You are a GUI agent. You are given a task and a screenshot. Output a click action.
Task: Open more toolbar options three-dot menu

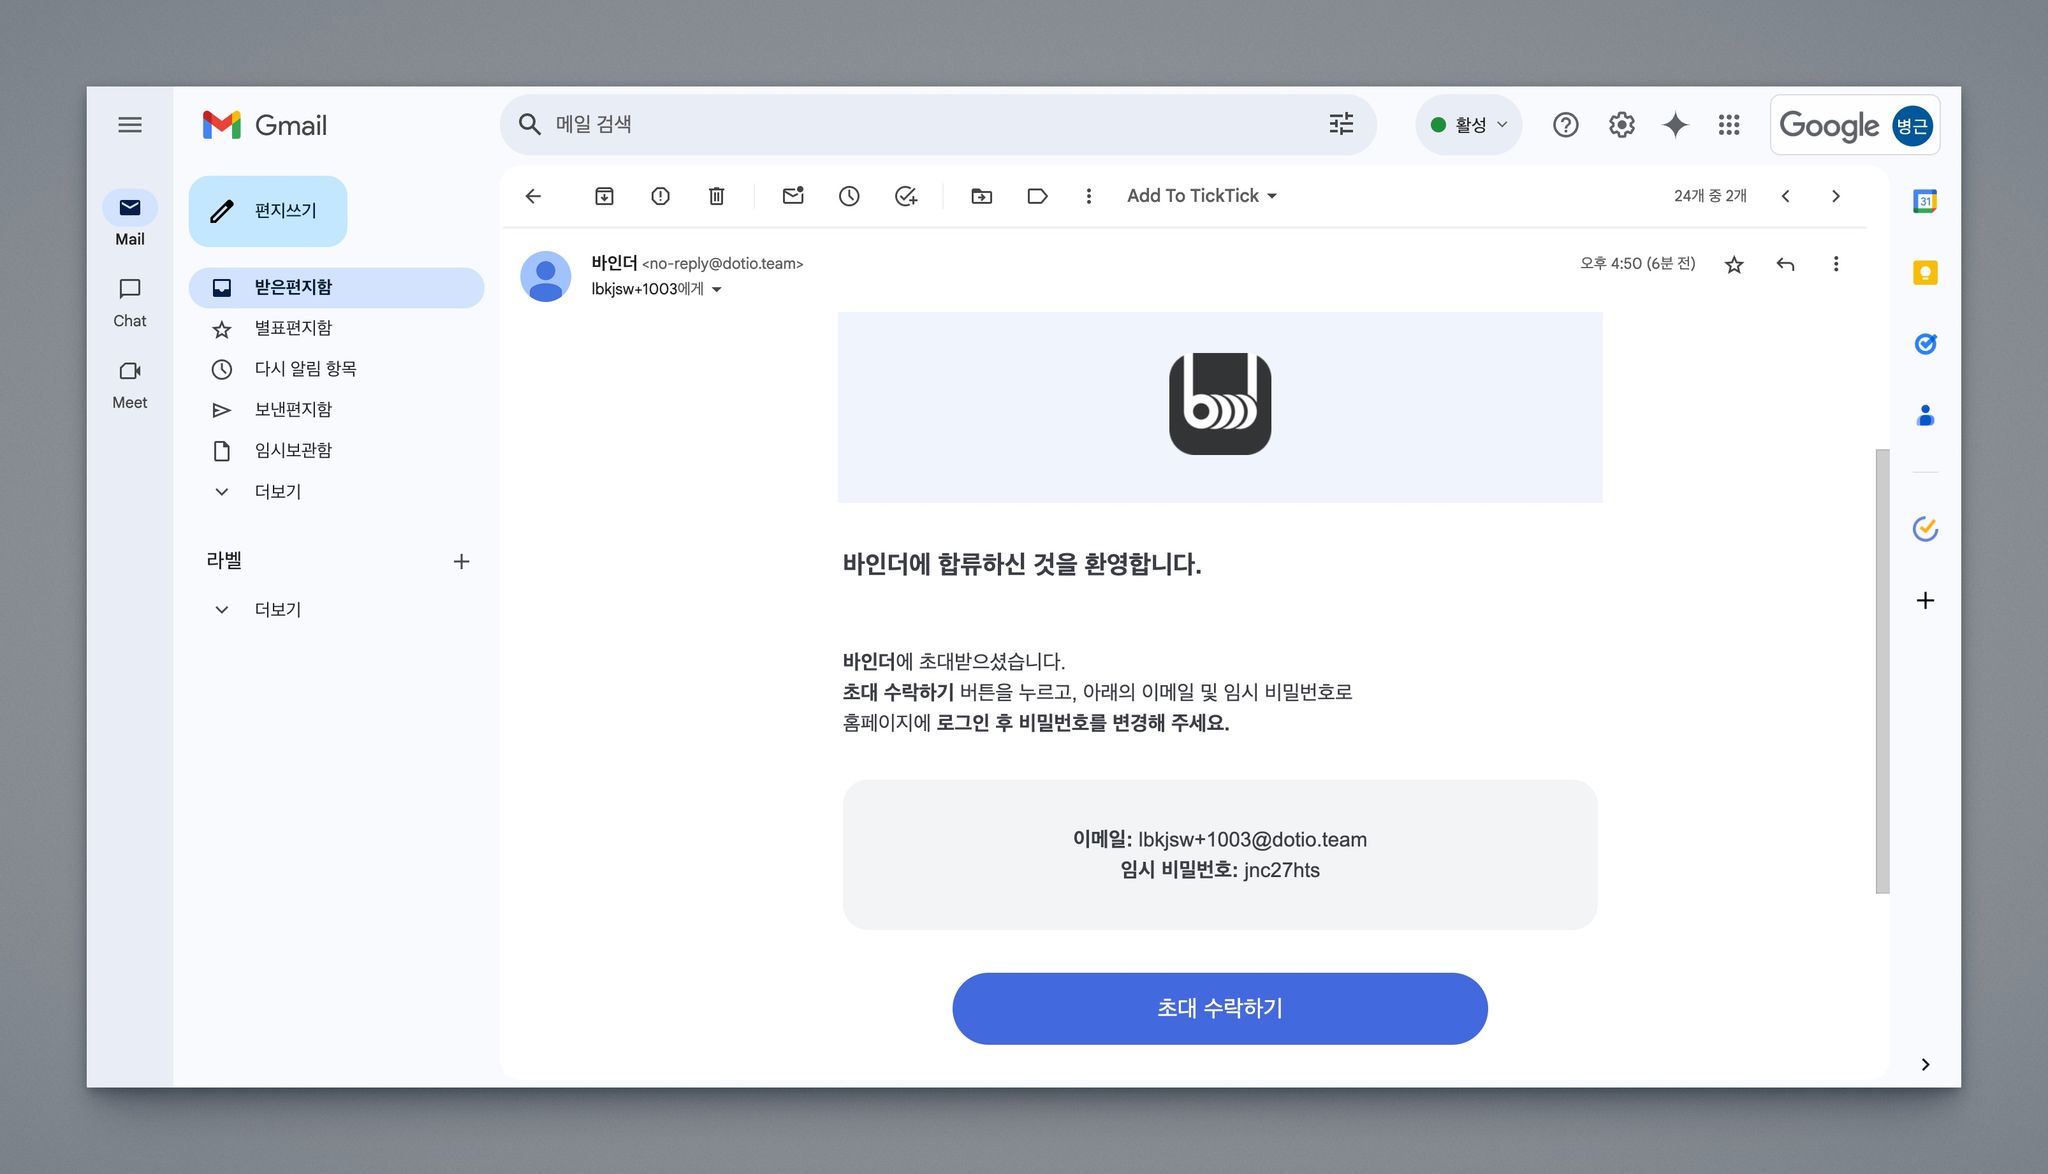tap(1089, 196)
